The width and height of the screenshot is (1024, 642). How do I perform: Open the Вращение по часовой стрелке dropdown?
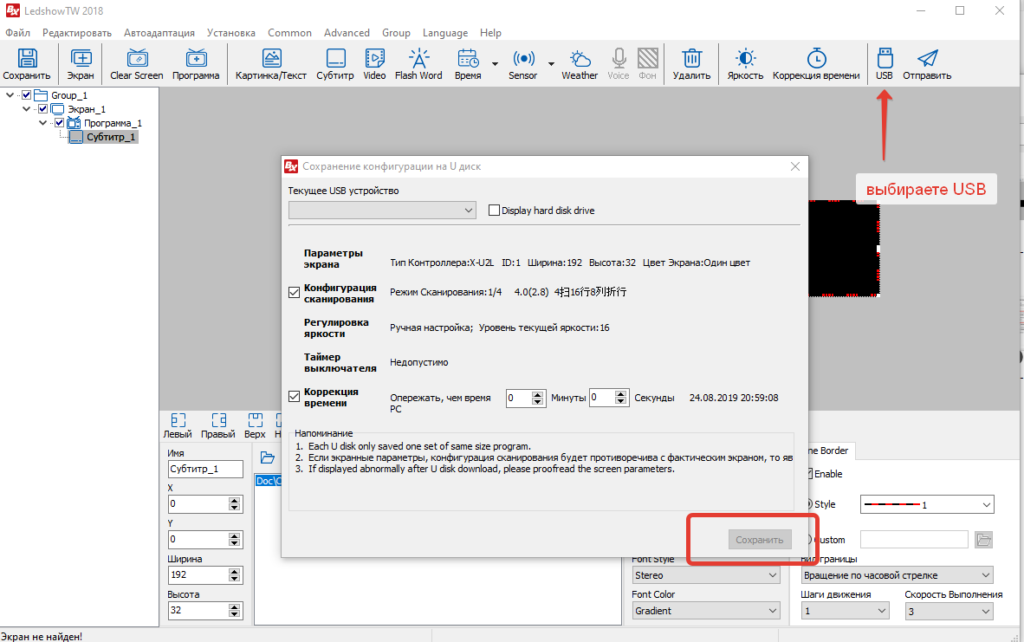897,575
